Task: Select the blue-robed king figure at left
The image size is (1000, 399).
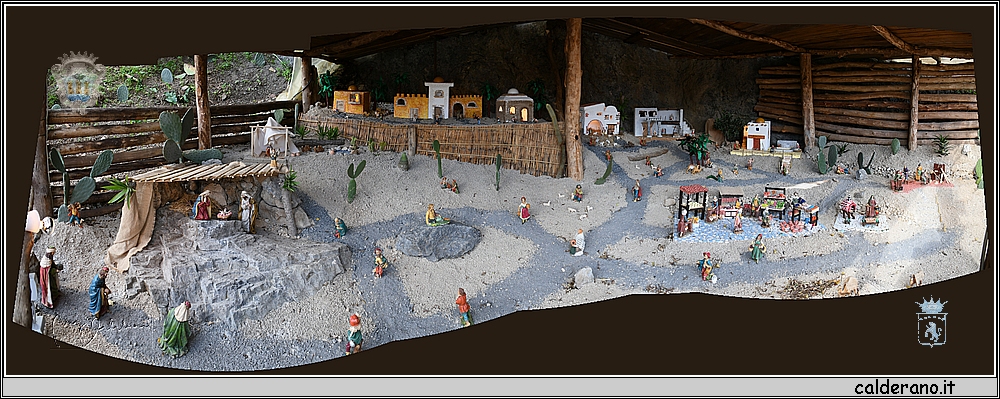Action: point(99,292)
